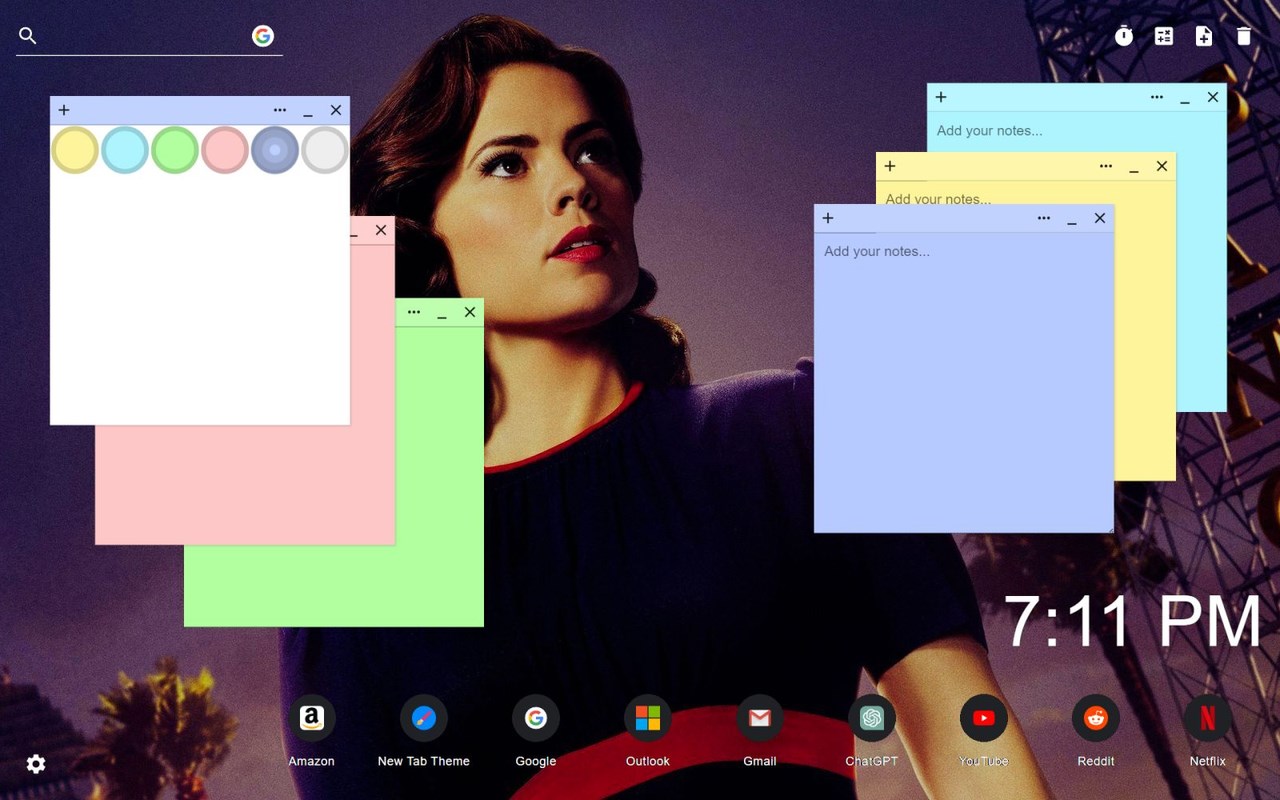Open the stopwatch timer tool

(x=1124, y=36)
